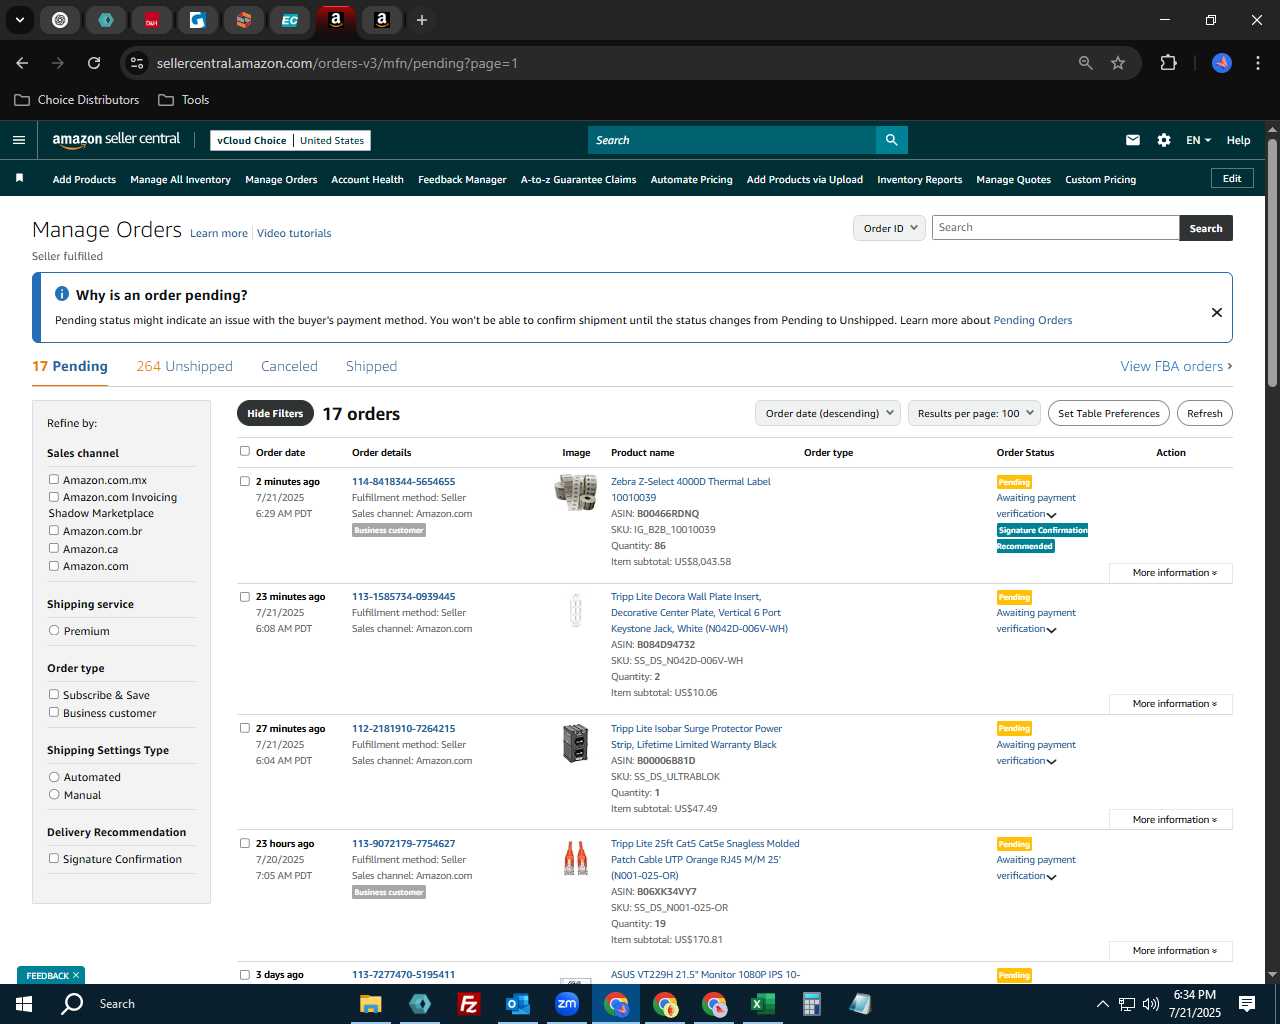Screen dimensions: 1280x1024
Task: Click the Refresh button
Action: 1204,413
